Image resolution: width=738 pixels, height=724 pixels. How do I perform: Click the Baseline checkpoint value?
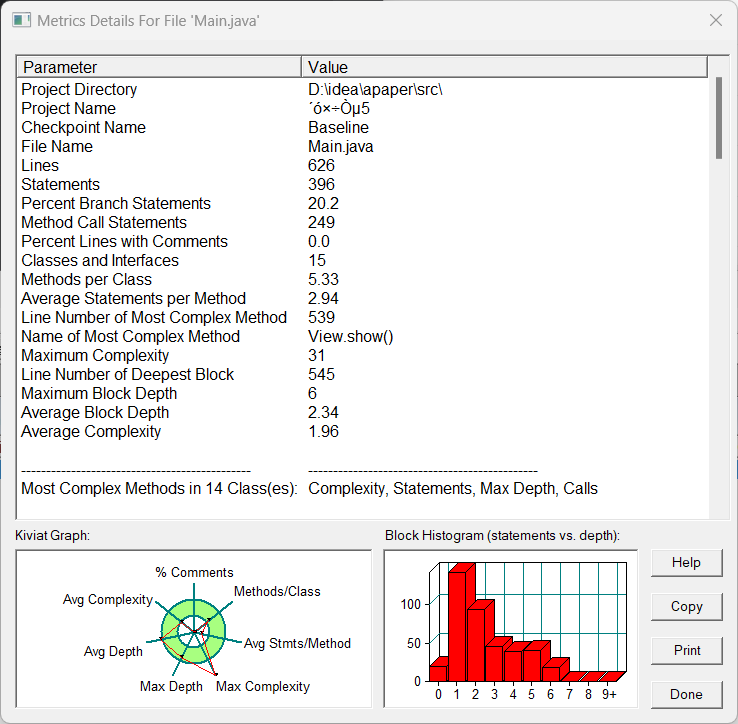[338, 128]
